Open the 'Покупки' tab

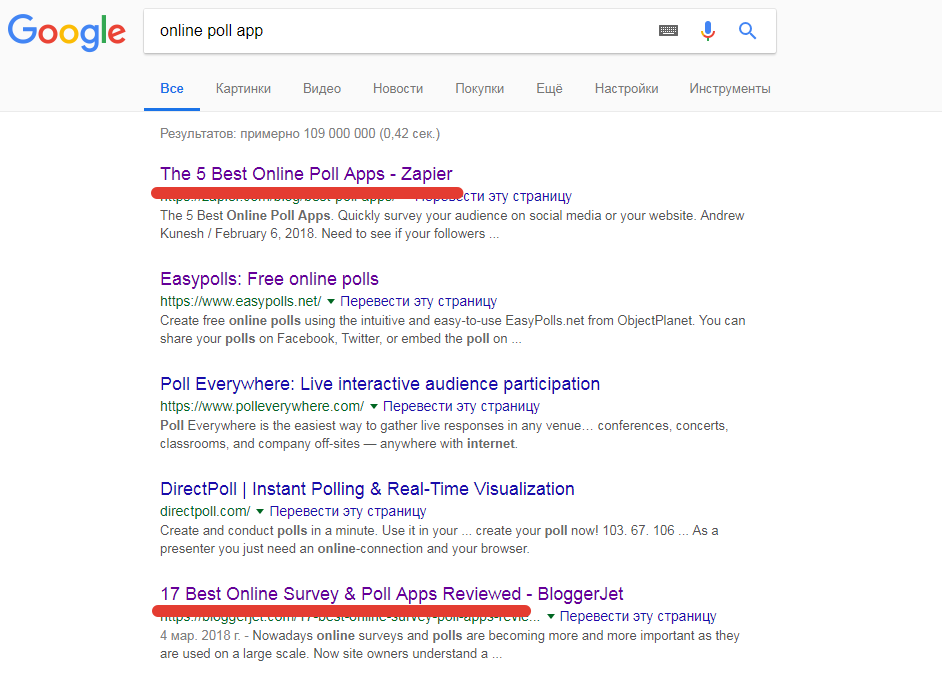click(x=479, y=88)
